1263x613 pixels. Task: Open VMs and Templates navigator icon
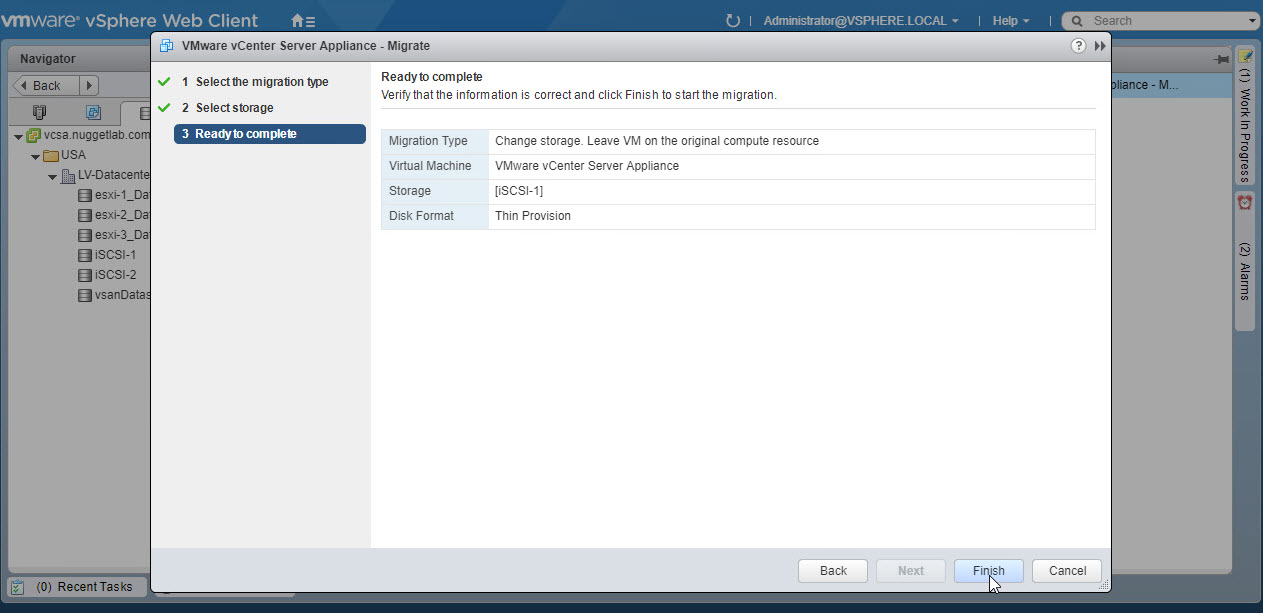pyautogui.click(x=93, y=113)
